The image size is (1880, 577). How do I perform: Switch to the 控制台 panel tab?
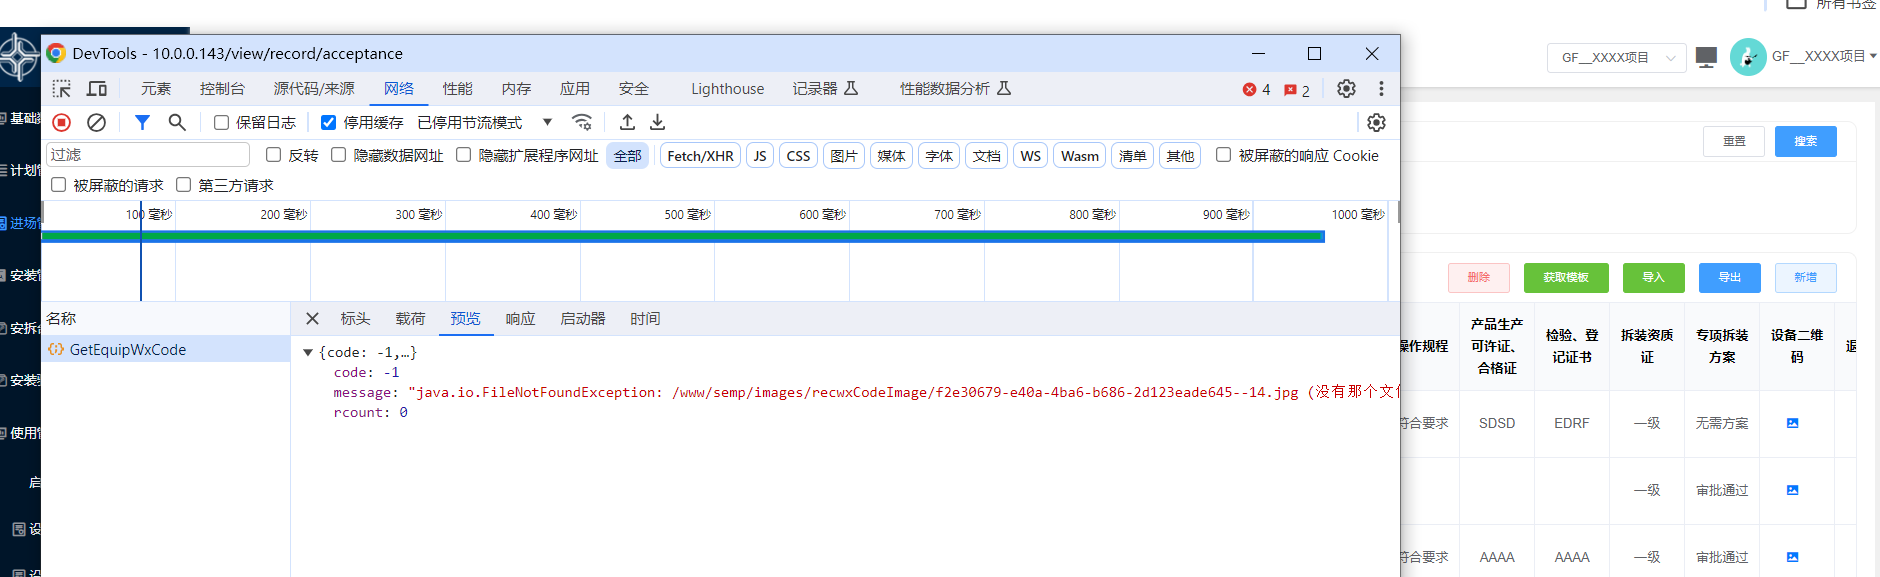(x=222, y=89)
